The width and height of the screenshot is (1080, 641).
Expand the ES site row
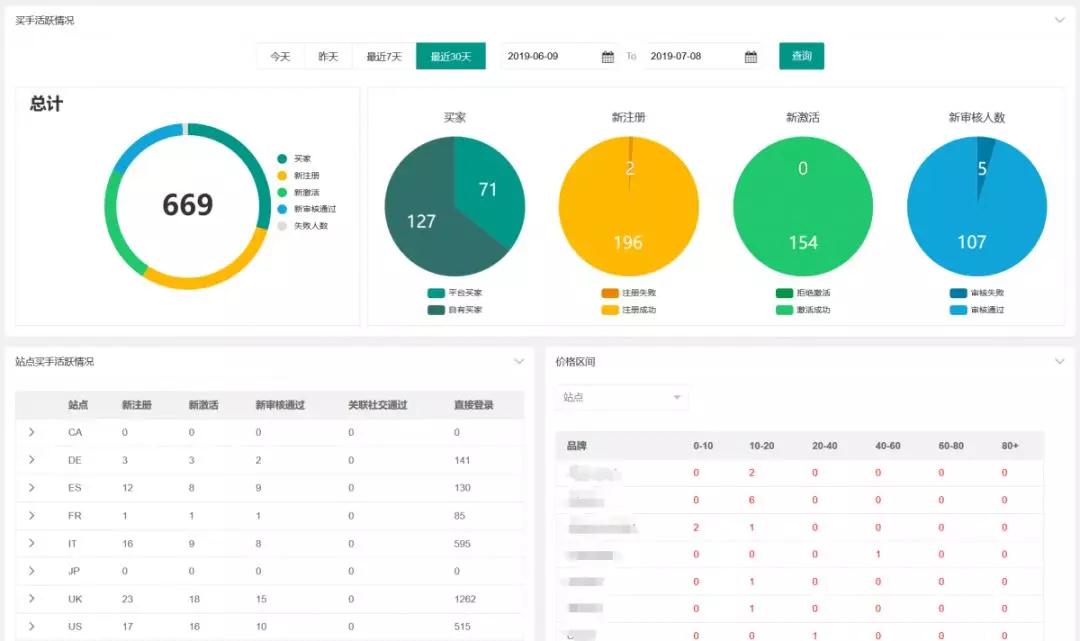32,487
